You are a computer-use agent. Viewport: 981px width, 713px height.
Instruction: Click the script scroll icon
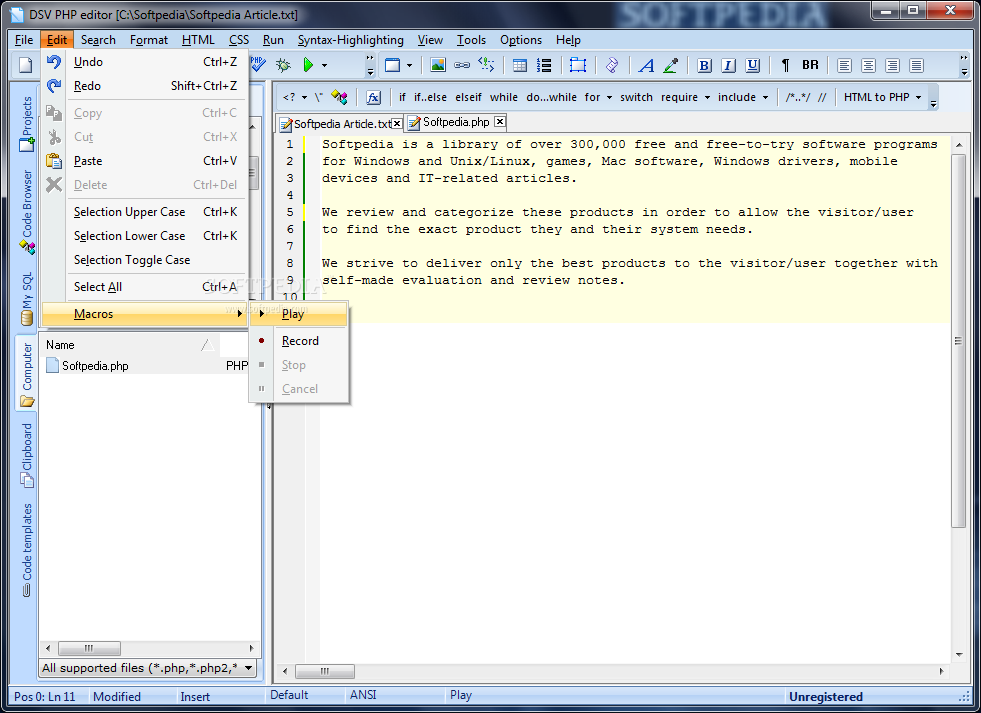[612, 65]
